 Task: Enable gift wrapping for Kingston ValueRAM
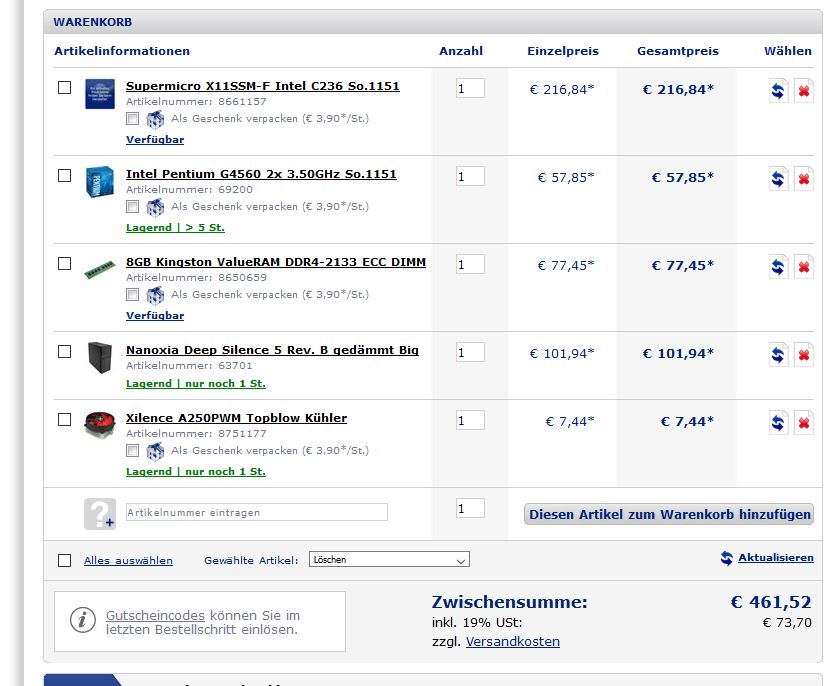click(132, 295)
